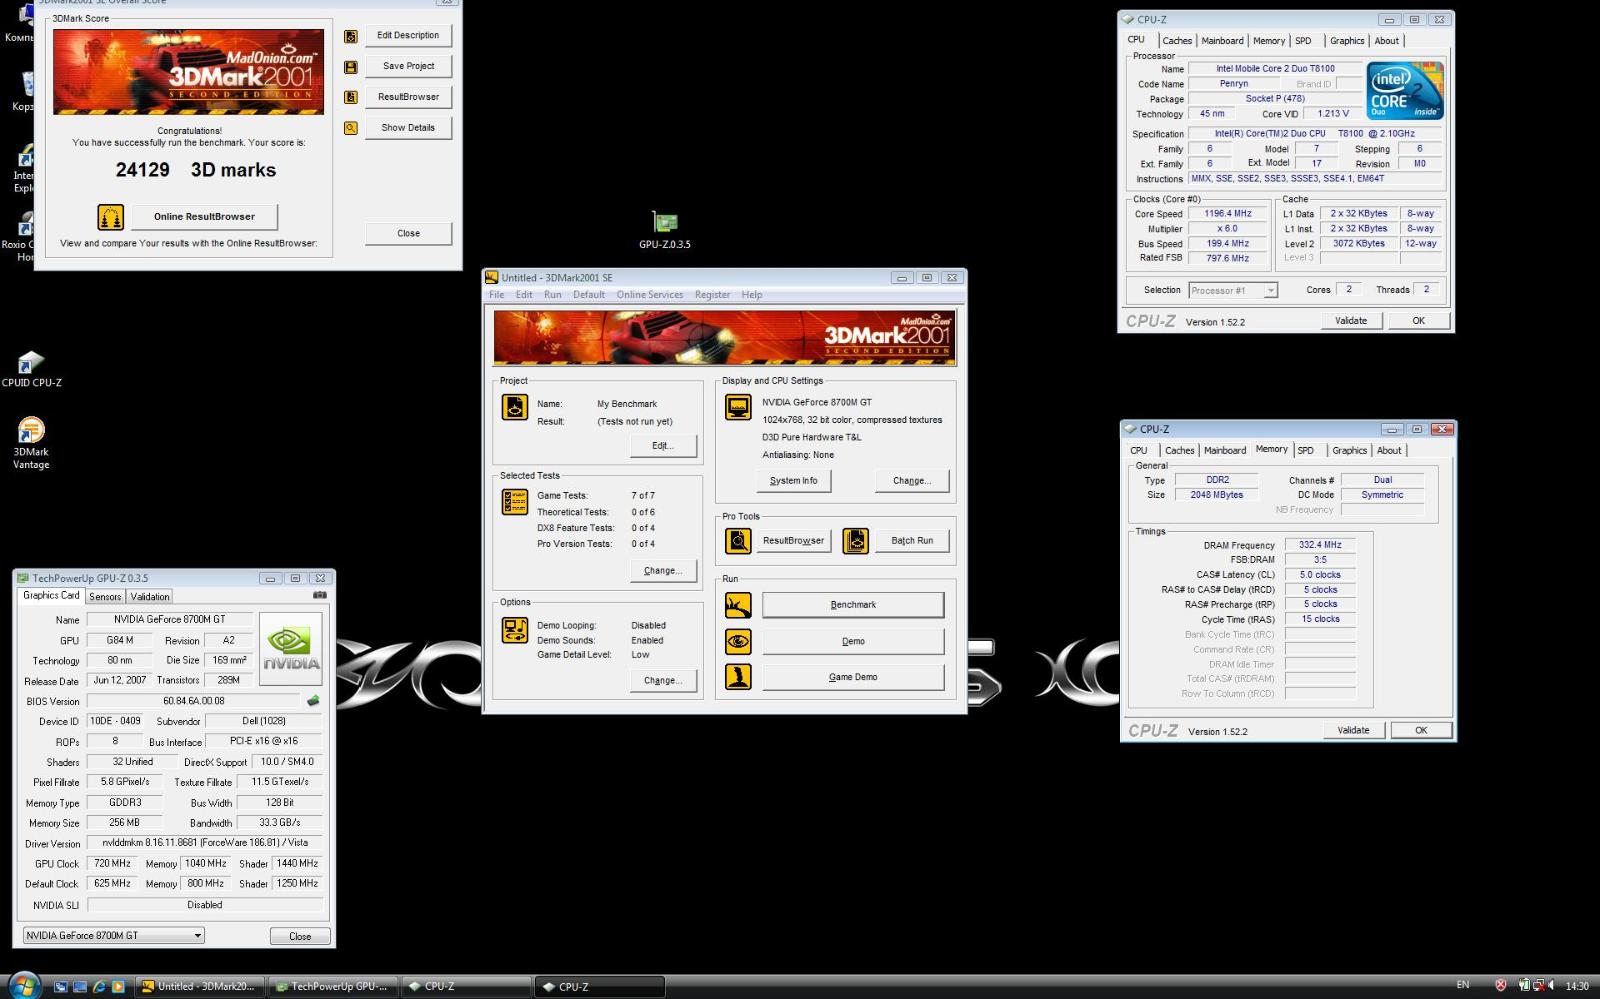Click the Selected Tests checklist icon
1600x999 pixels.
pyautogui.click(x=515, y=502)
